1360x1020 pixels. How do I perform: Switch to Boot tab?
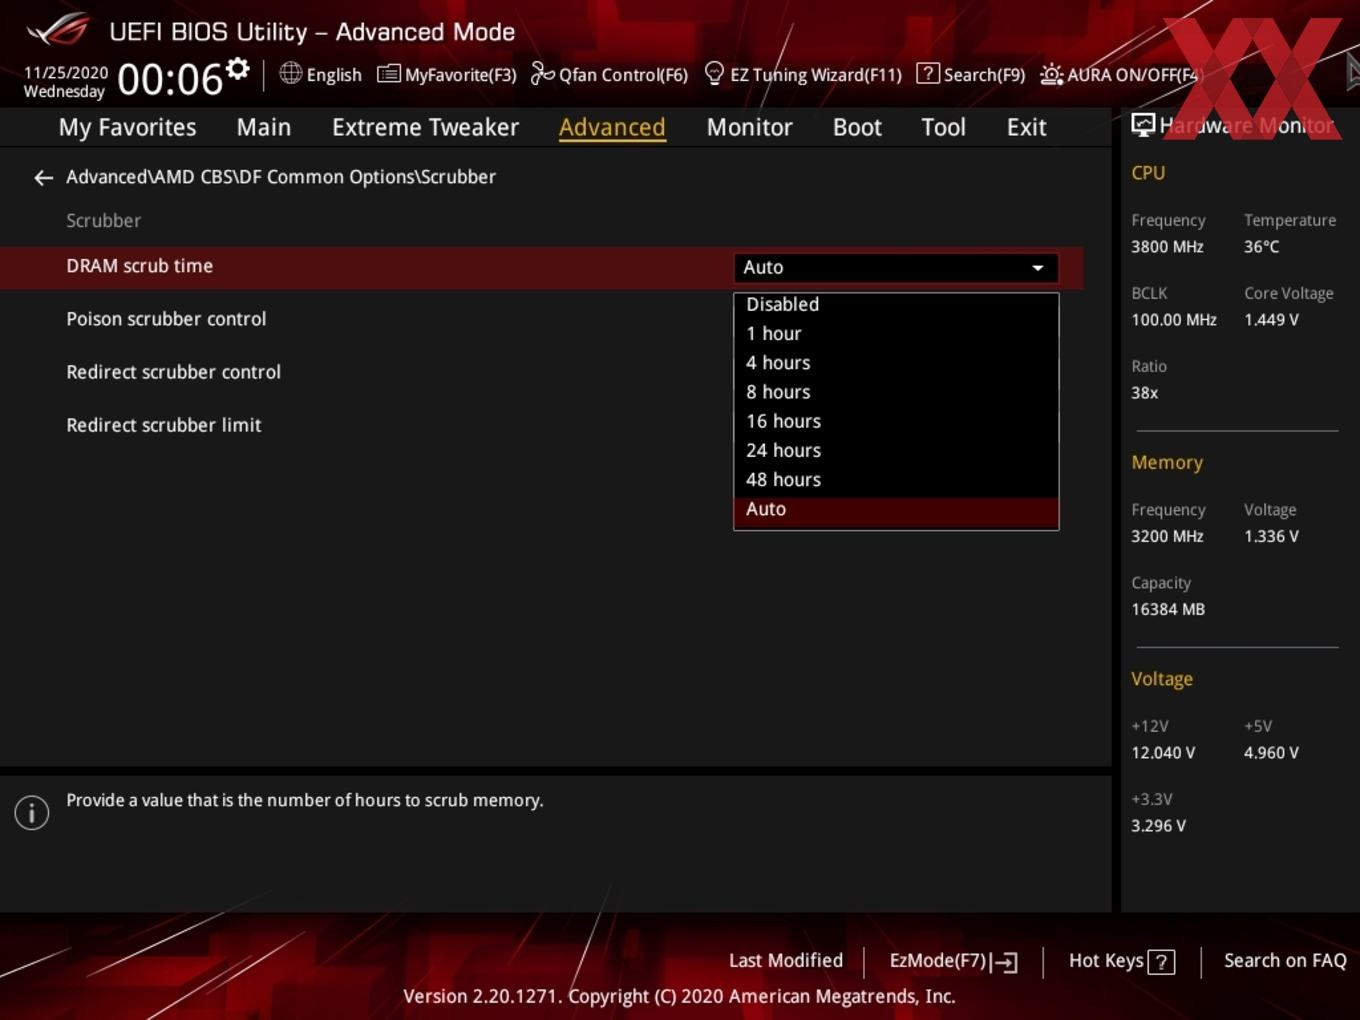[857, 127]
